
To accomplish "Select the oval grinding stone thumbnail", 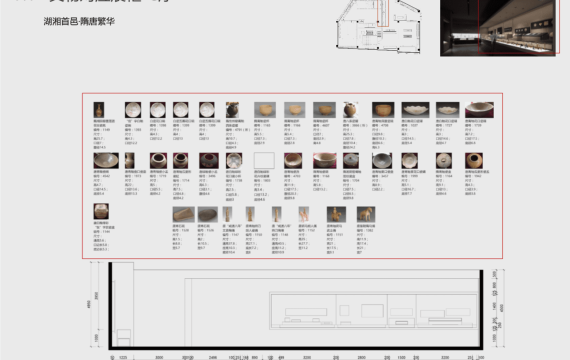I will (208, 214).
